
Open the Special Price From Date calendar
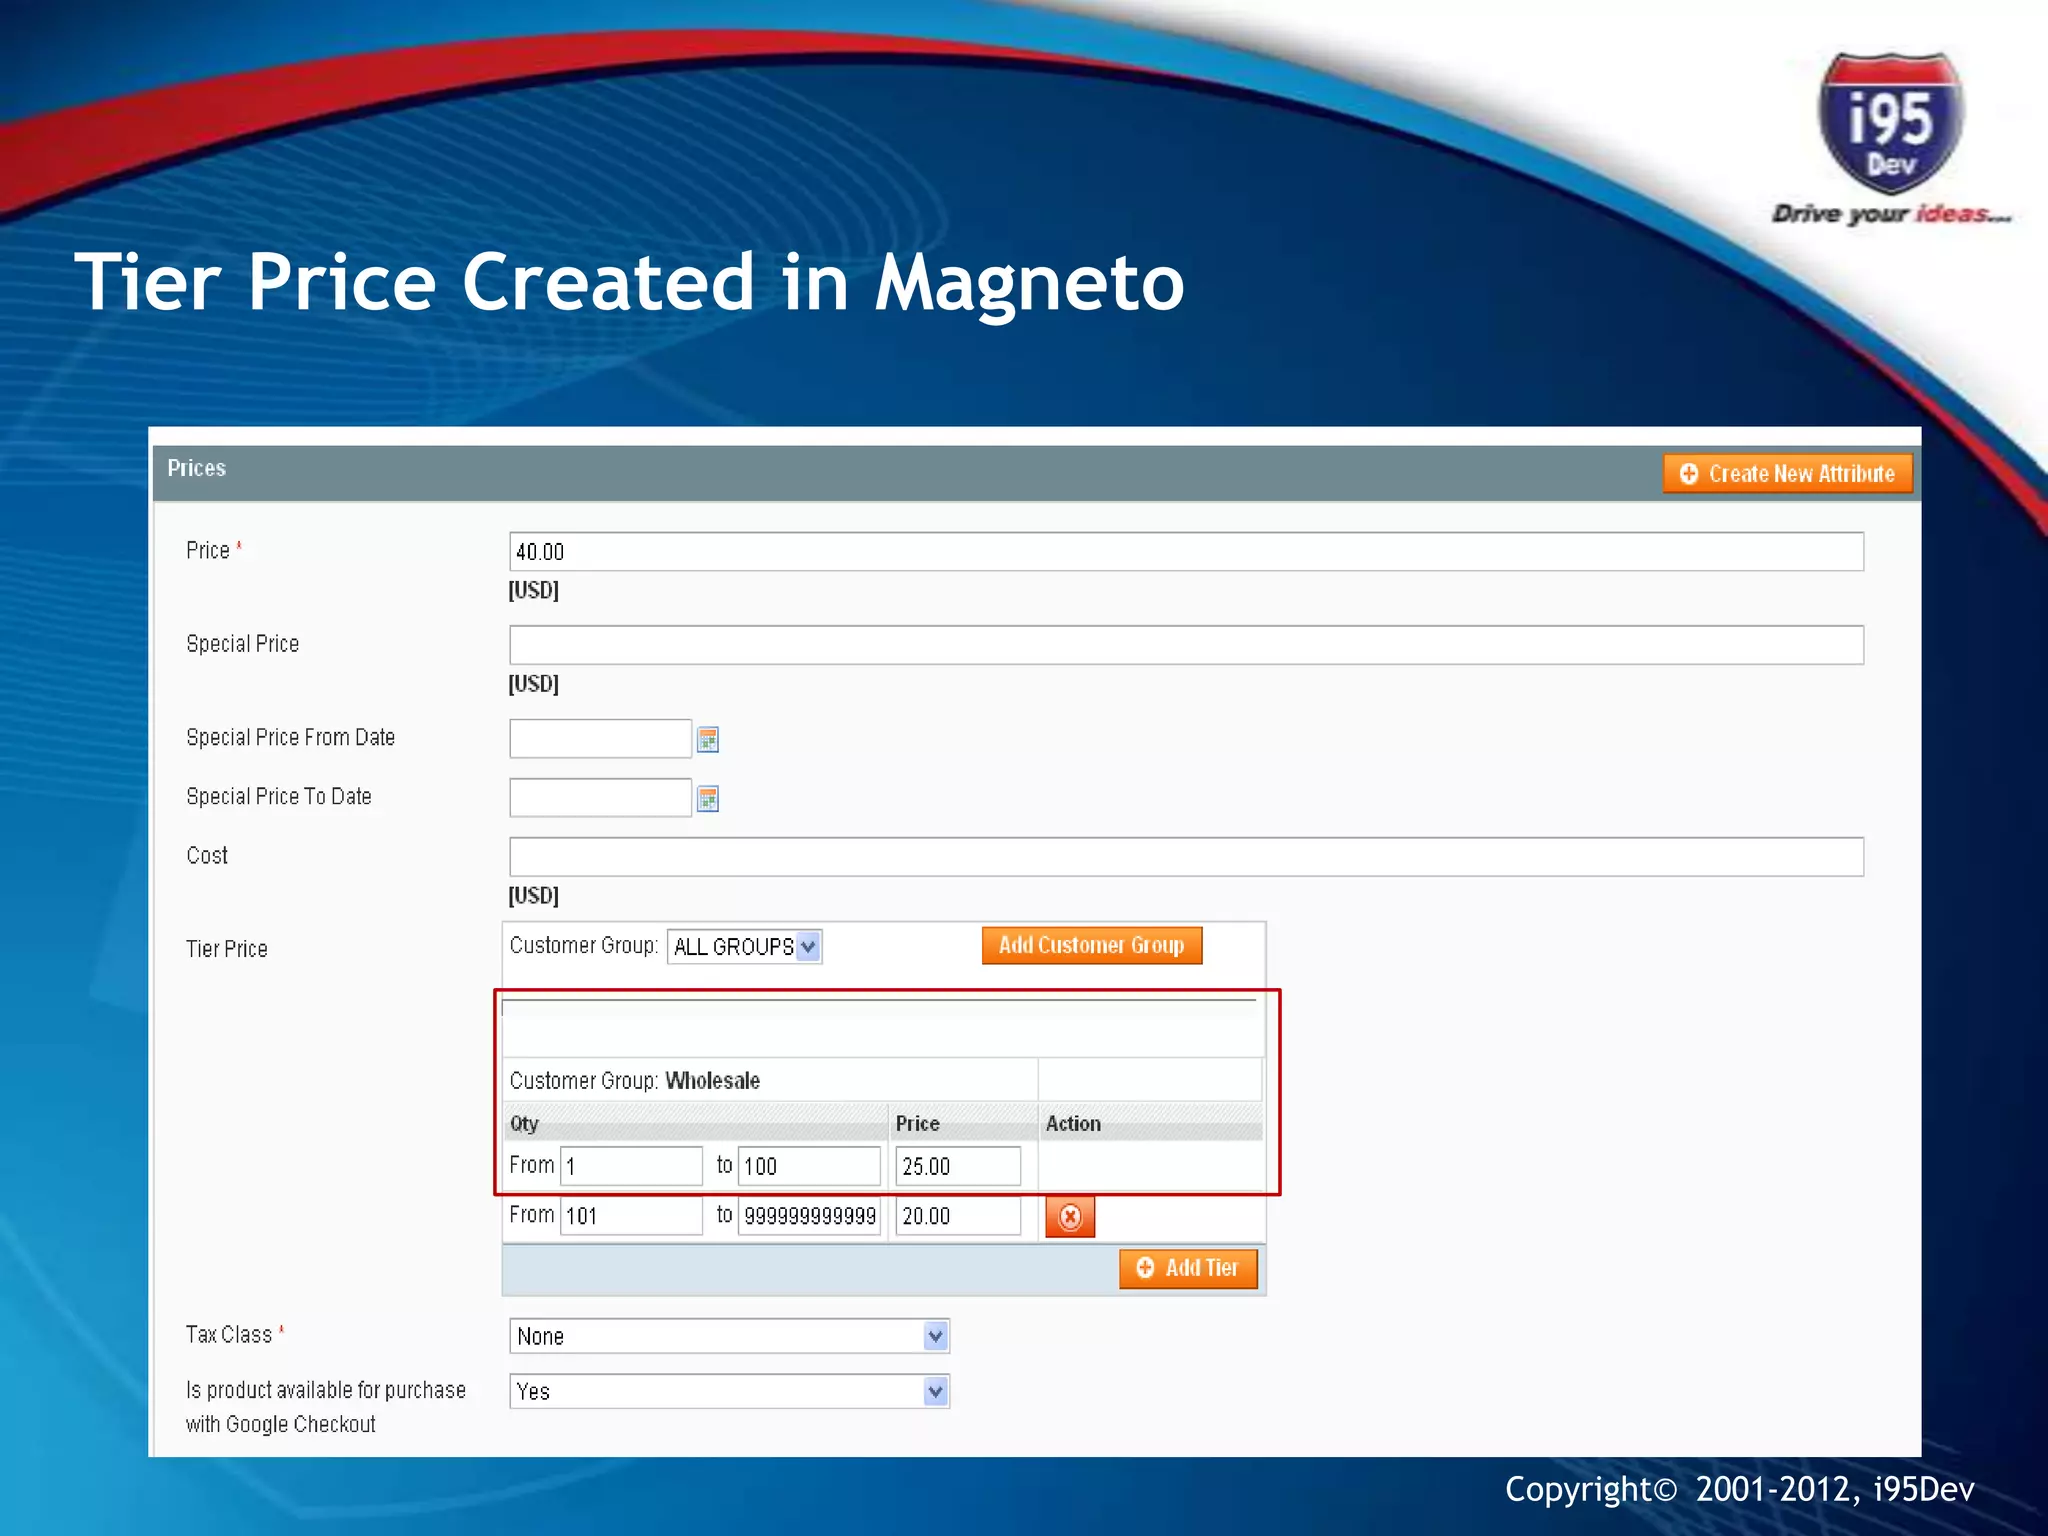tap(708, 739)
